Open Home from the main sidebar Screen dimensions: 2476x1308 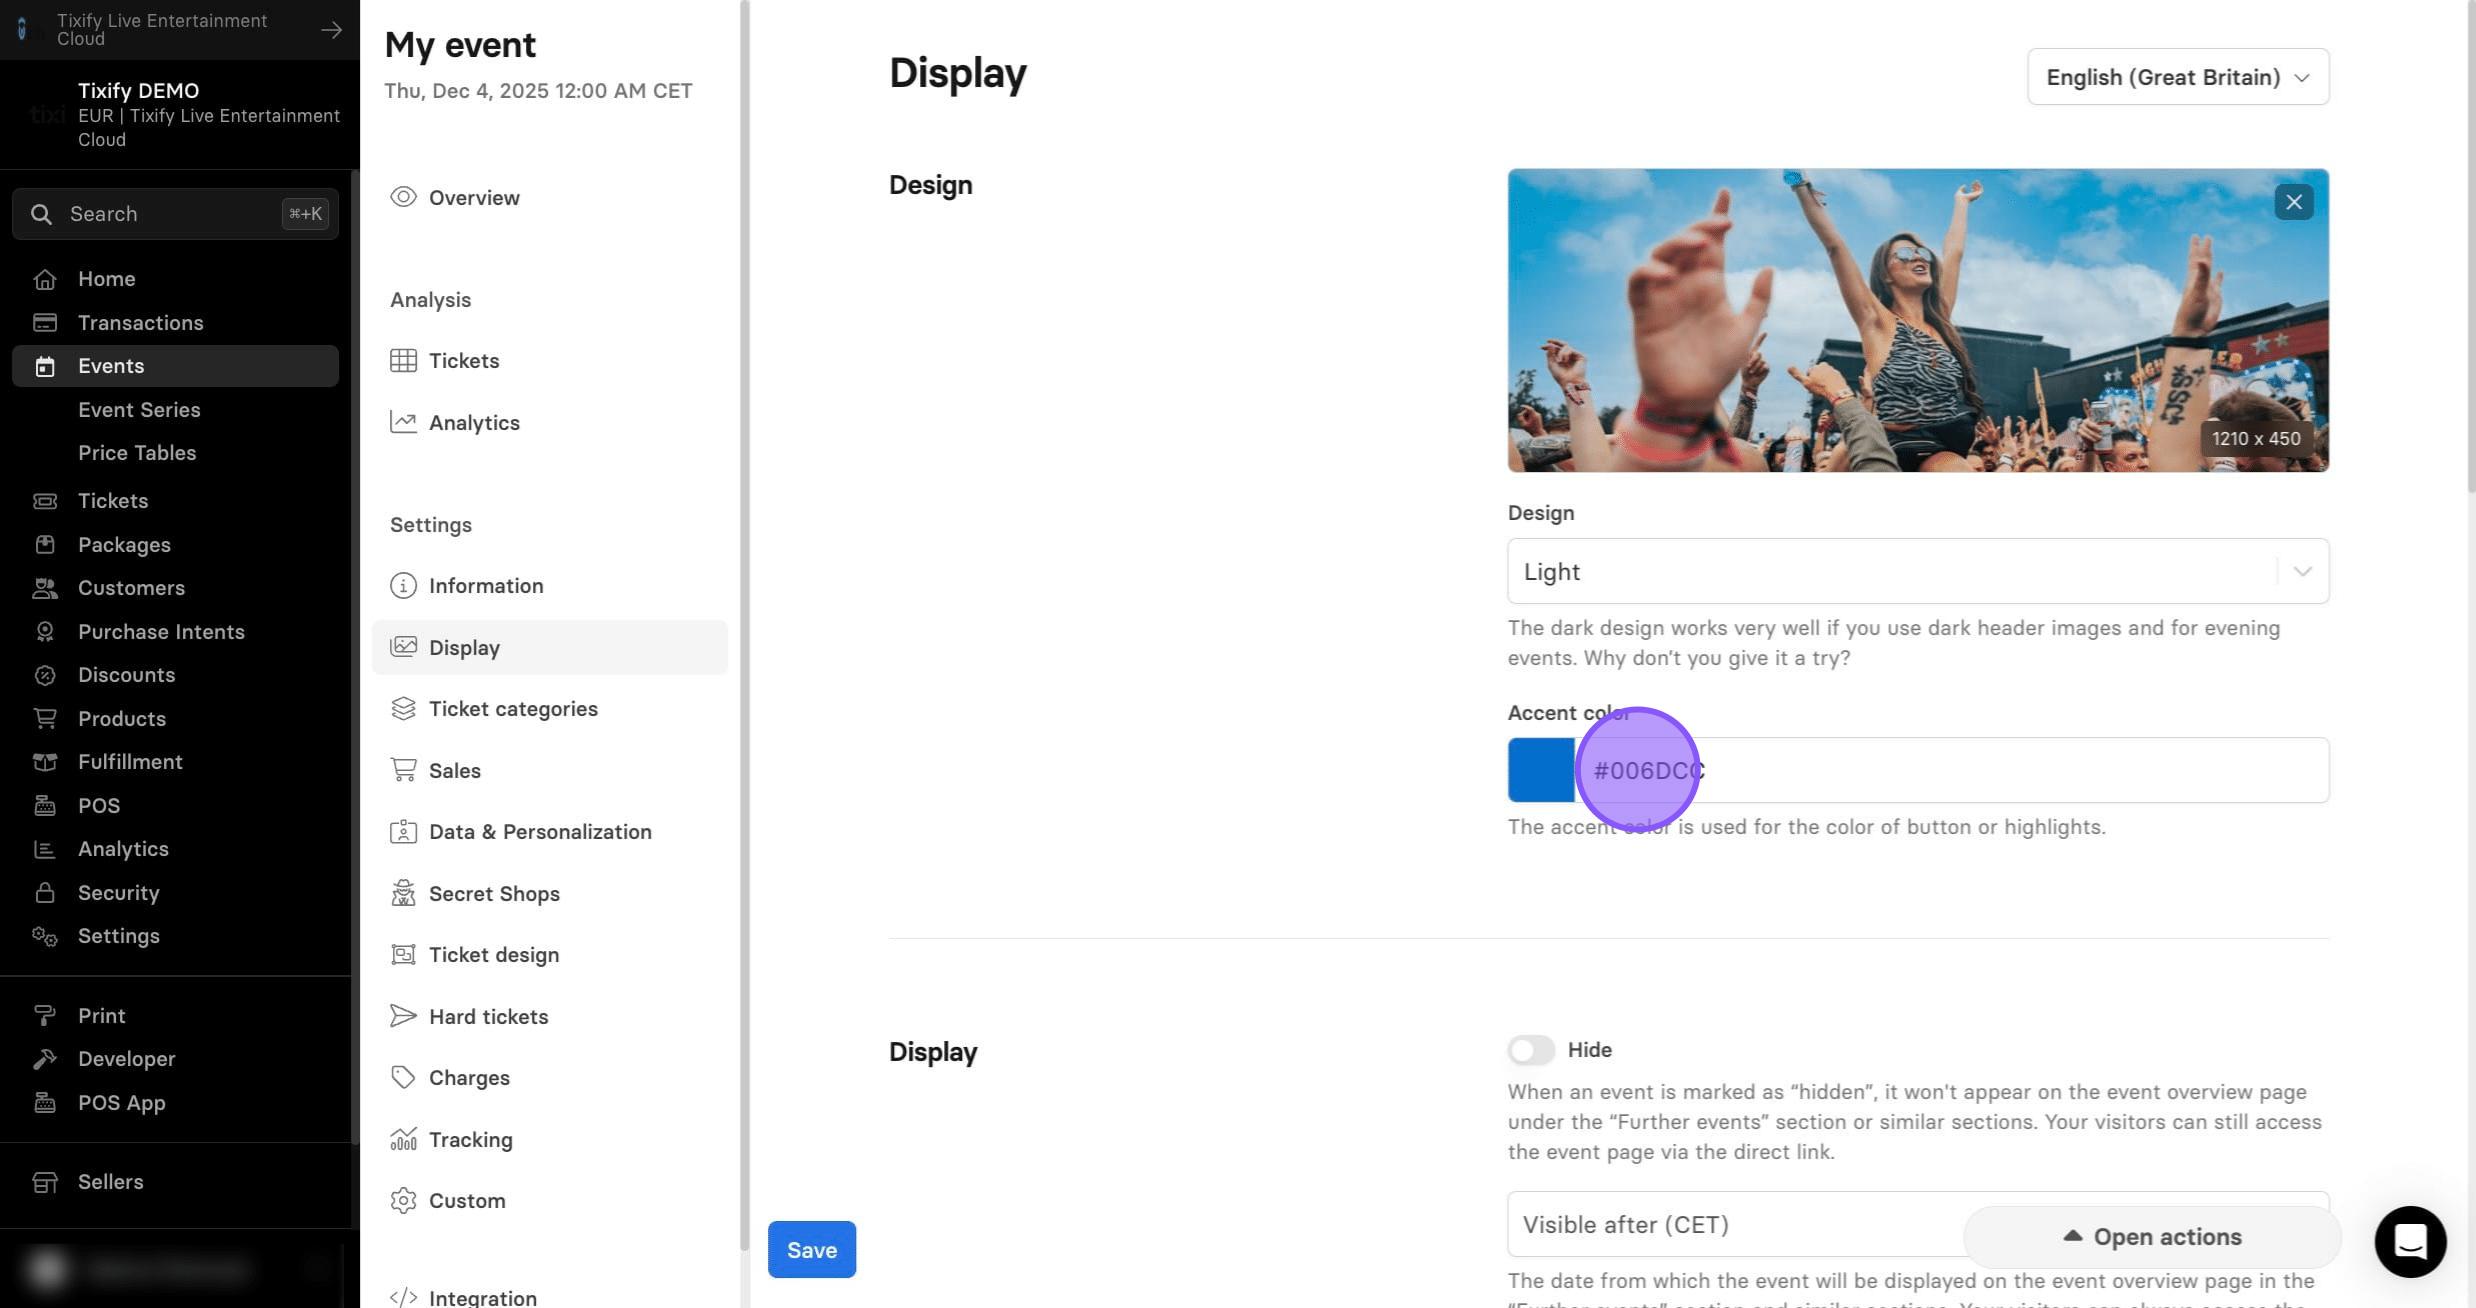coord(106,279)
